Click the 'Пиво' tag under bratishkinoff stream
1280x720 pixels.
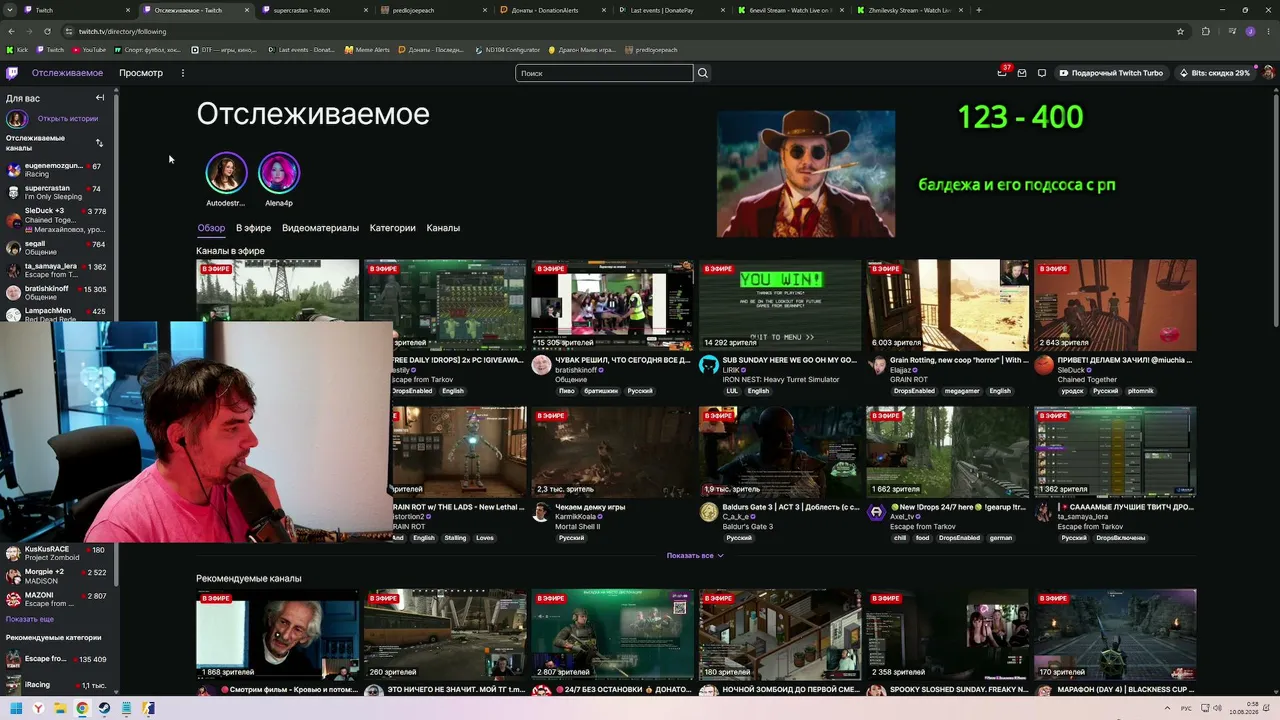tap(566, 391)
